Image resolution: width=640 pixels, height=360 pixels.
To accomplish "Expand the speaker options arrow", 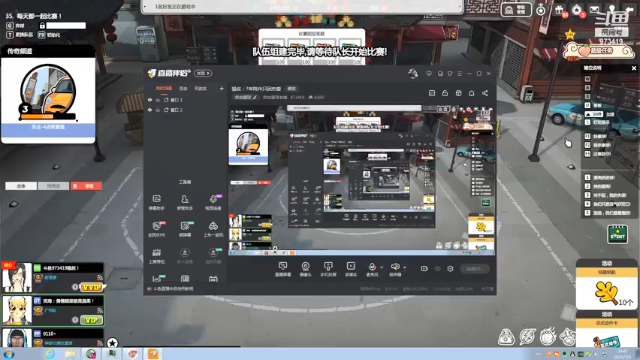I will 404,268.
